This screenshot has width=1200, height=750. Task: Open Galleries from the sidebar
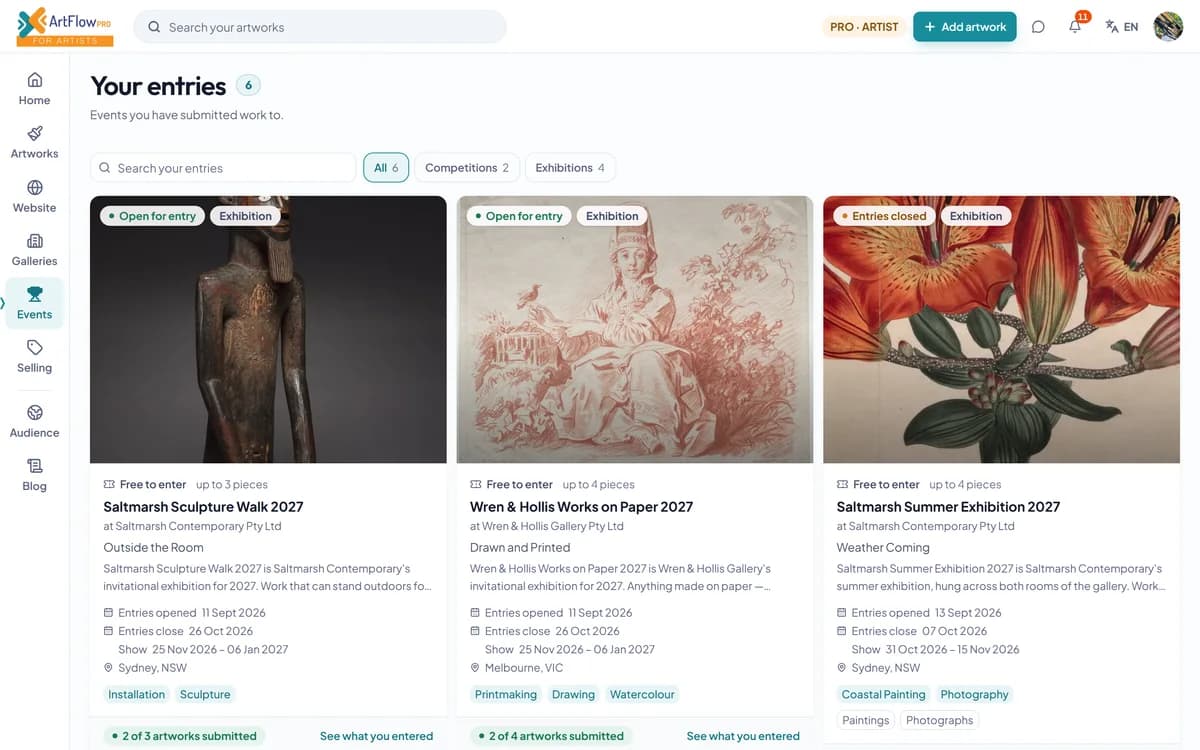coord(34,249)
